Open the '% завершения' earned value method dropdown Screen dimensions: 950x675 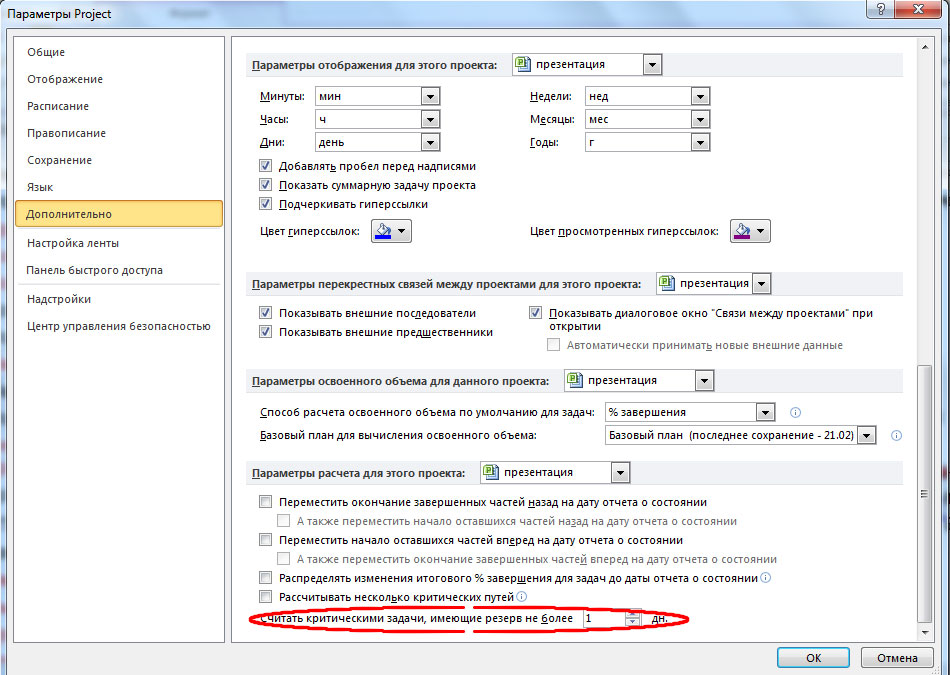[766, 413]
